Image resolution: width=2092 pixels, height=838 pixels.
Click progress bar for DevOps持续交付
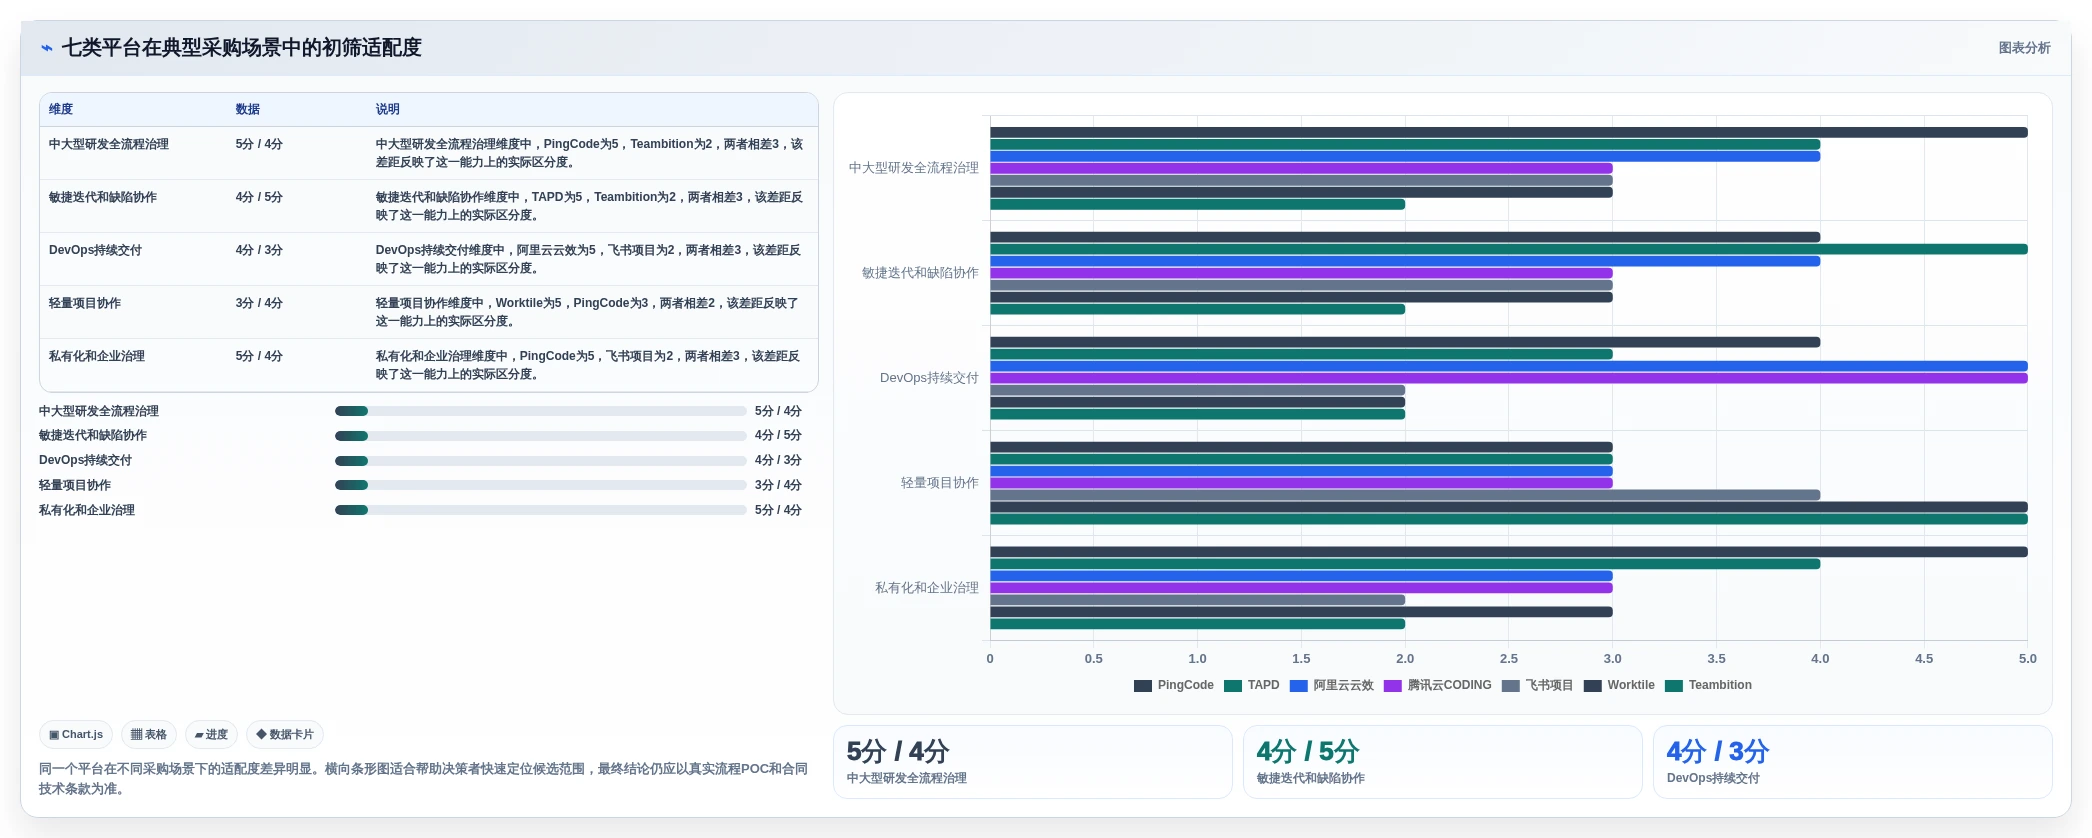pyautogui.click(x=541, y=461)
